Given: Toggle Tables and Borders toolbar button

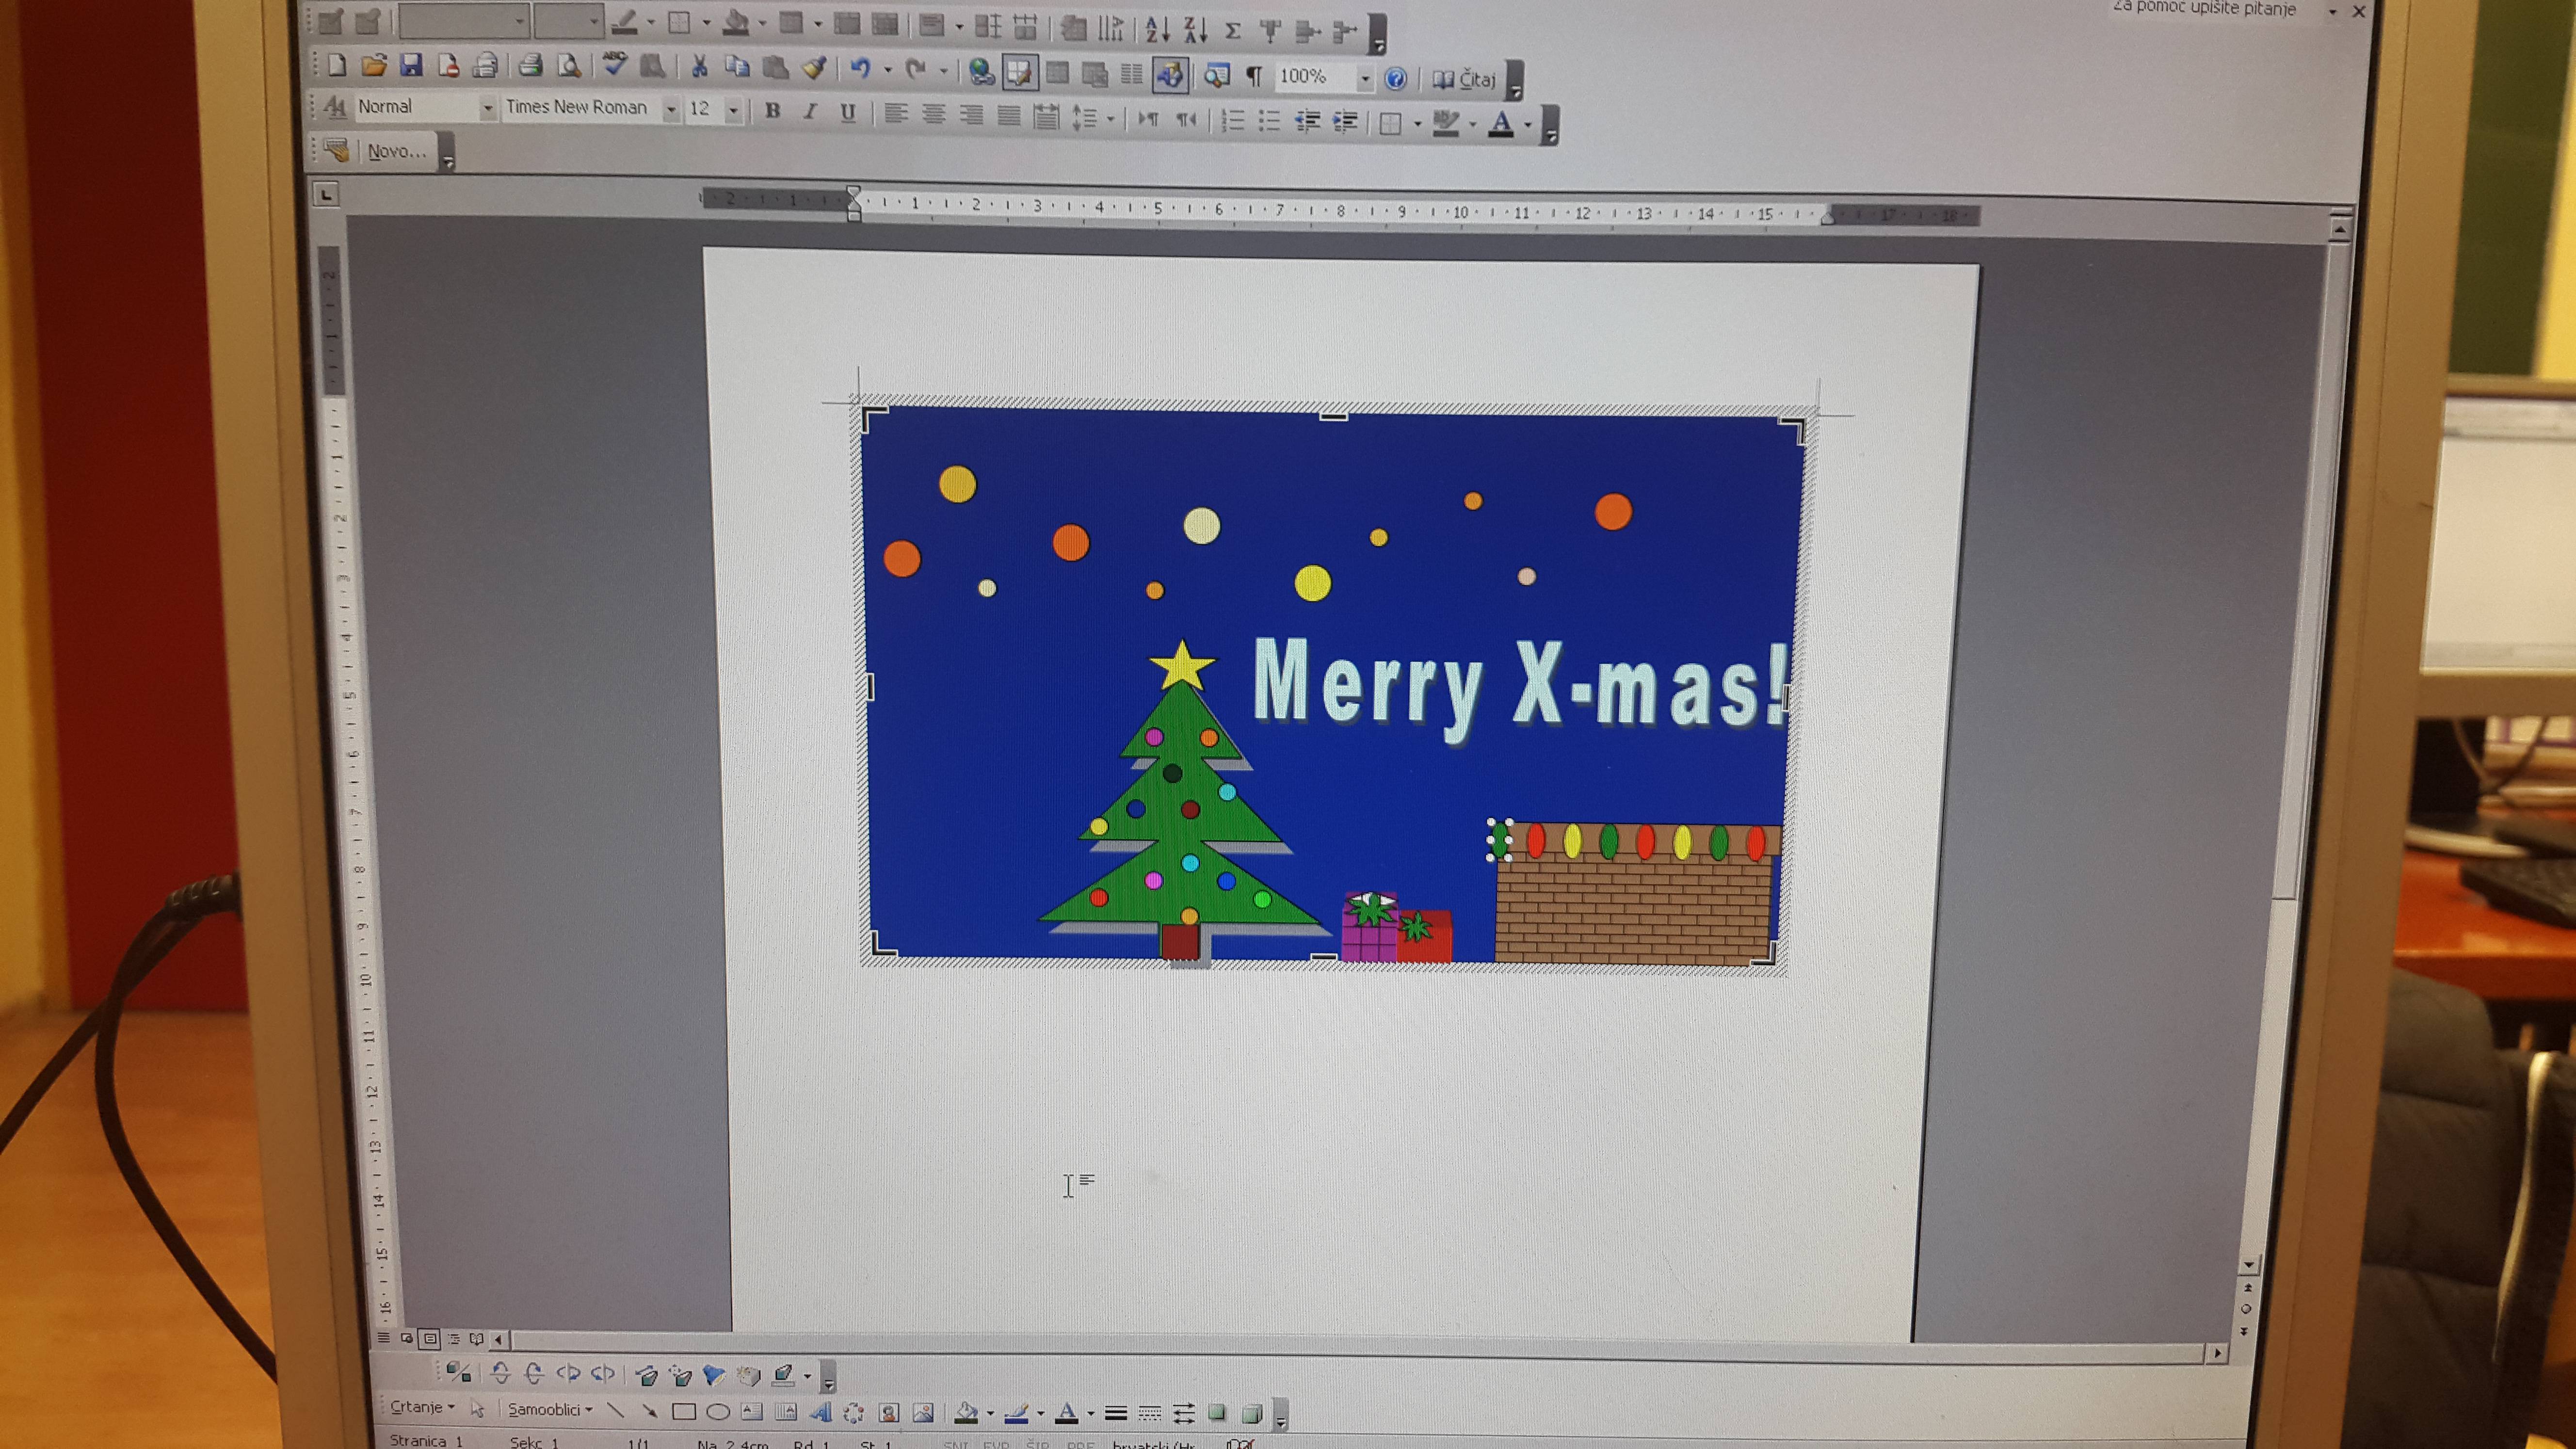Looking at the screenshot, I should tap(1019, 72).
